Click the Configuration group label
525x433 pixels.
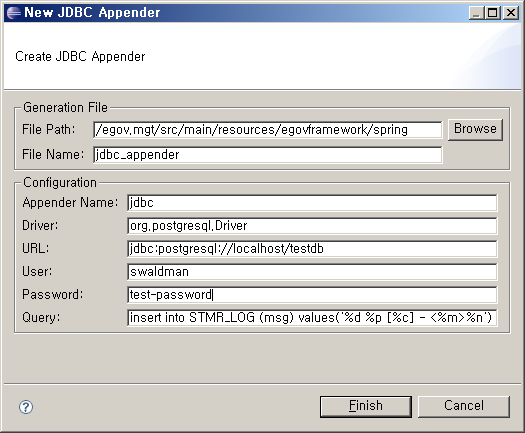(60, 183)
